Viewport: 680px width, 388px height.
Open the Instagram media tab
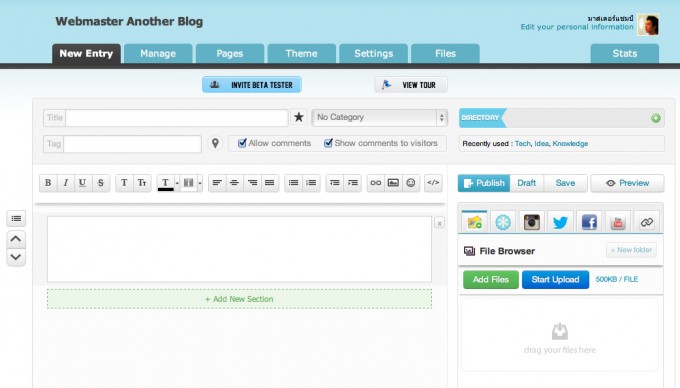point(532,222)
